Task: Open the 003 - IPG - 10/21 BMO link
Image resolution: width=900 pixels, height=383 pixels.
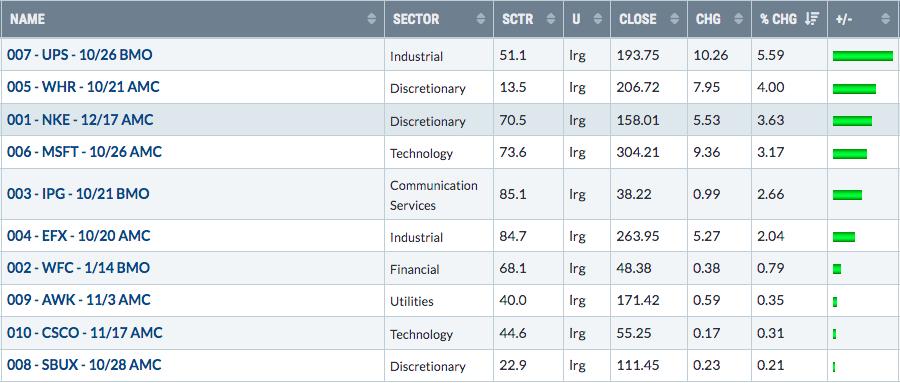Action: (78, 194)
